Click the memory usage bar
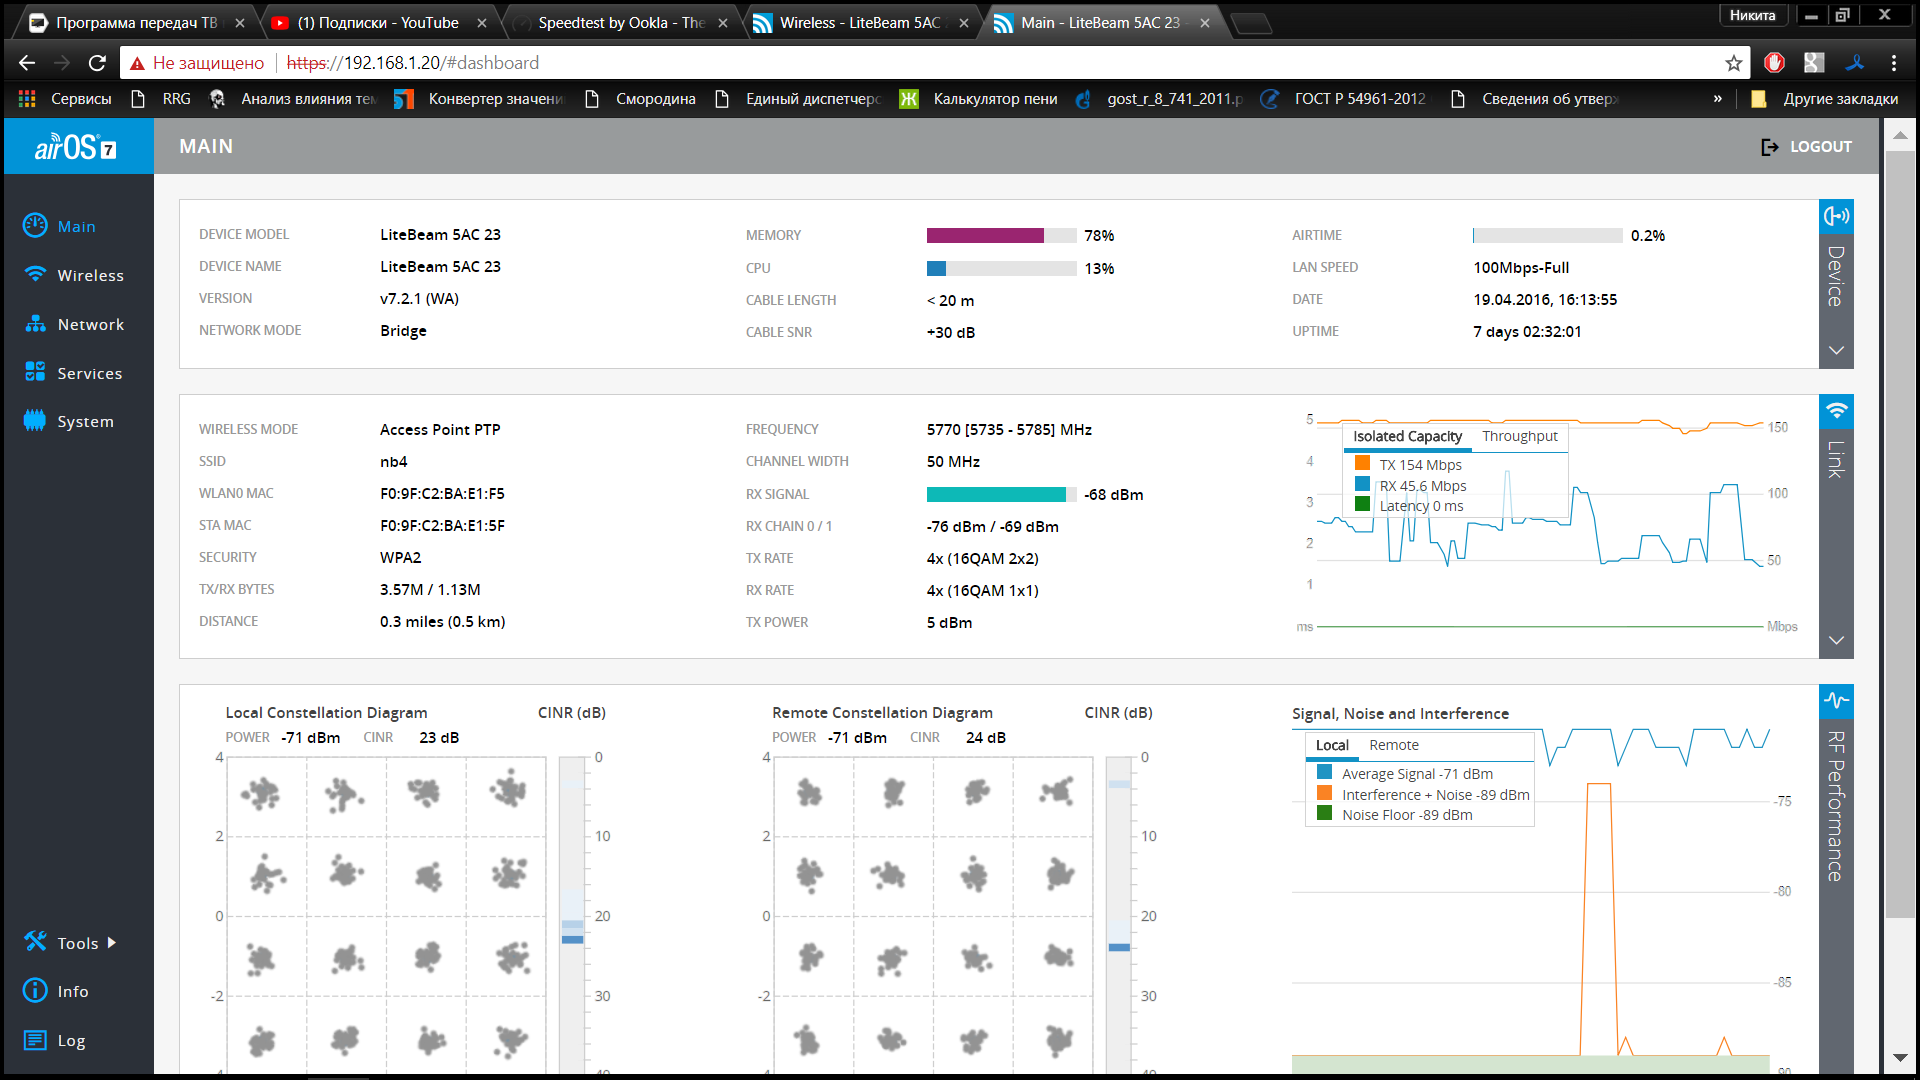Viewport: 1920px width, 1080px height. tap(1001, 236)
